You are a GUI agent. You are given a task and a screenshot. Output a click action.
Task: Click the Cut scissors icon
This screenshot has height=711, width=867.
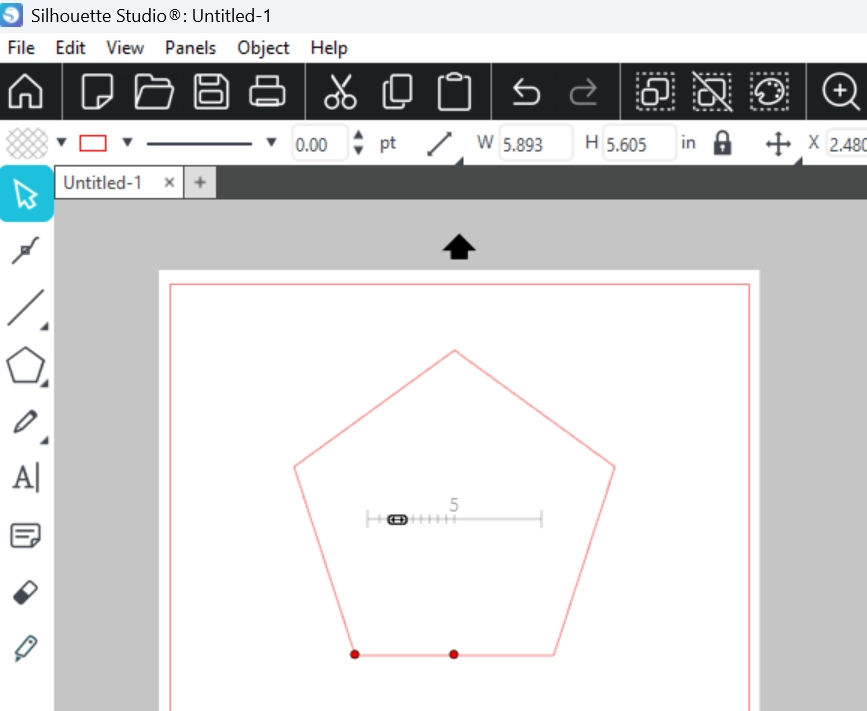click(x=340, y=92)
